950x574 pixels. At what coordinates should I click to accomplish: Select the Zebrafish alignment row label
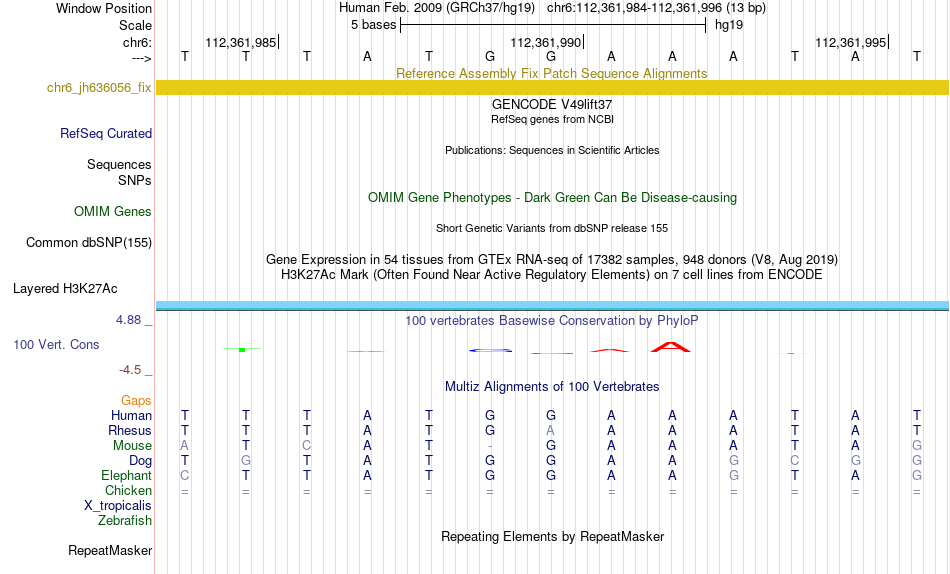(x=125, y=521)
